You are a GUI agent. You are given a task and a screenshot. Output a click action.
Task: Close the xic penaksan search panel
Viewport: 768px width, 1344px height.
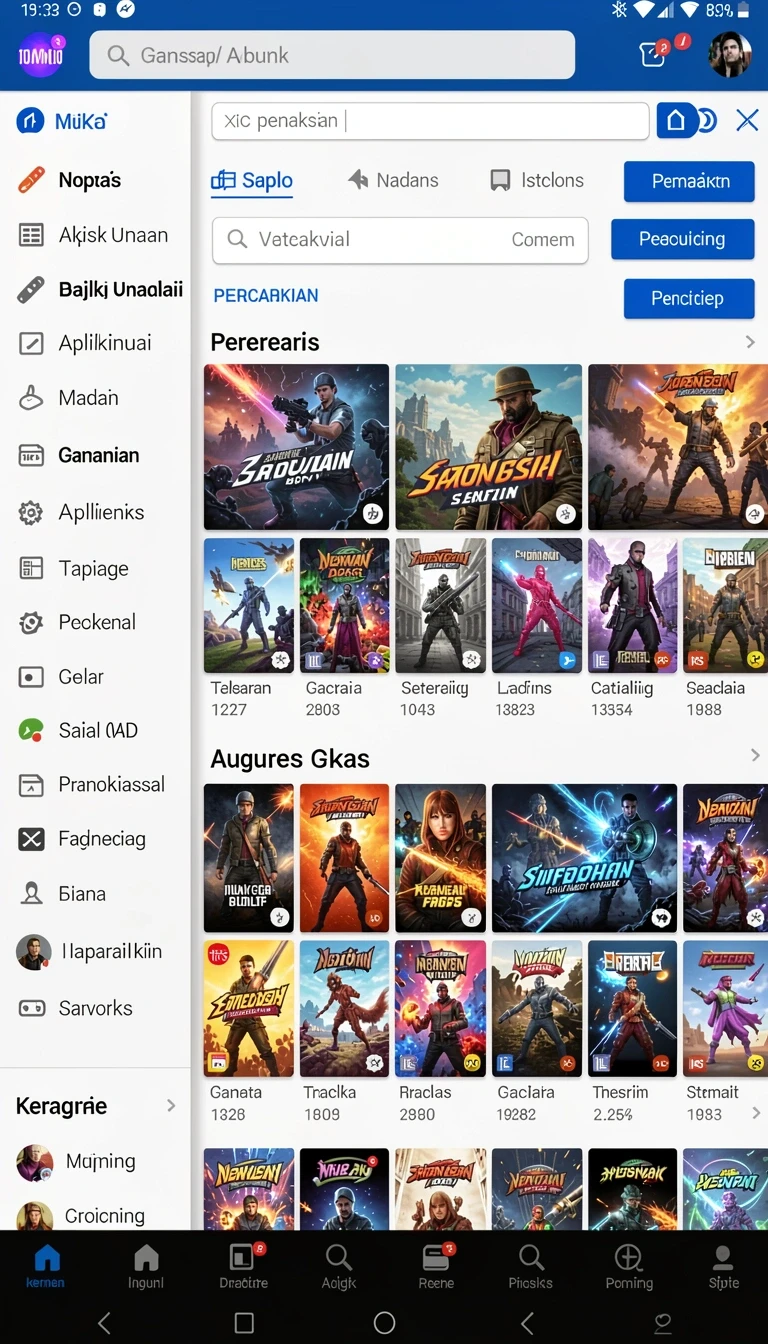pos(747,121)
